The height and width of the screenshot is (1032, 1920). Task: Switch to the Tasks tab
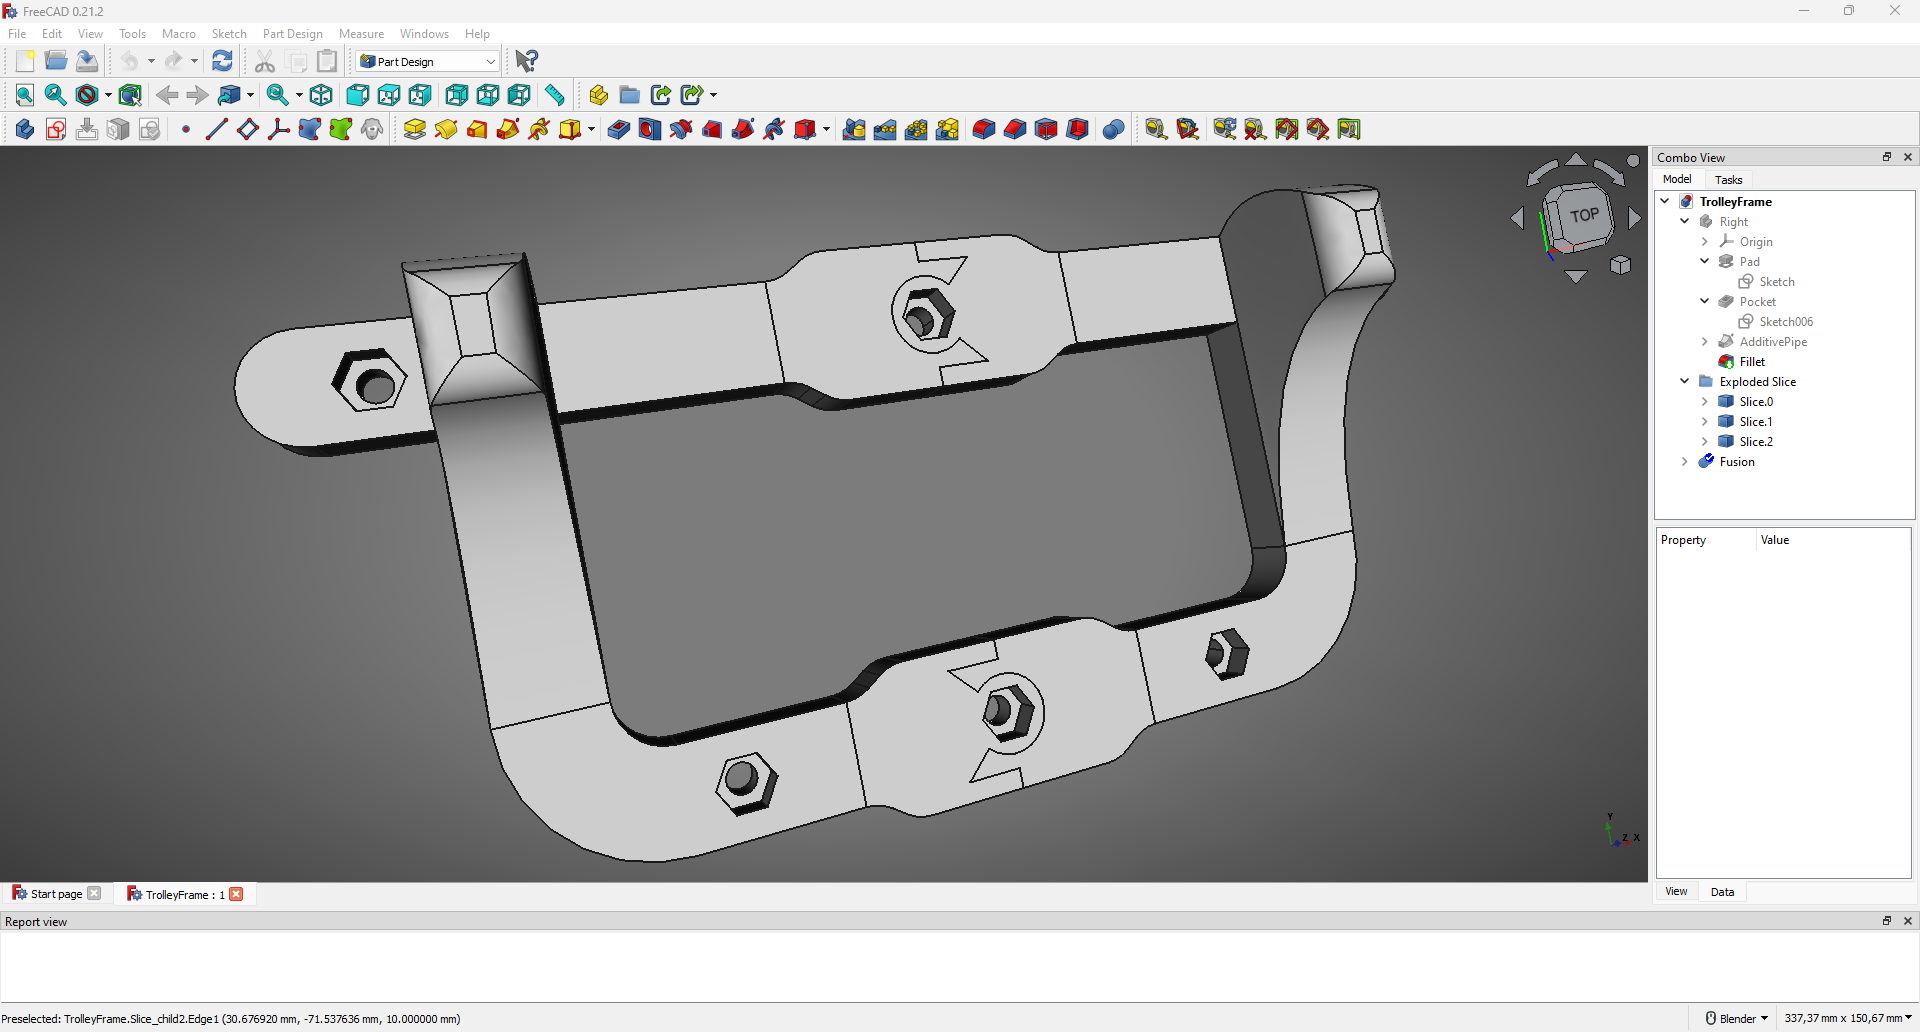(x=1728, y=180)
